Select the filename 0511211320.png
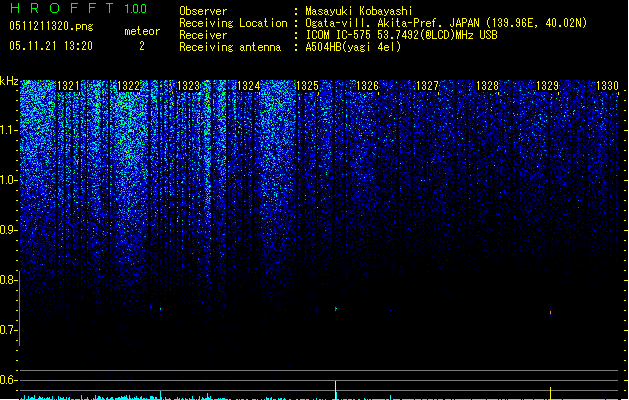The image size is (629, 400). click(51, 26)
